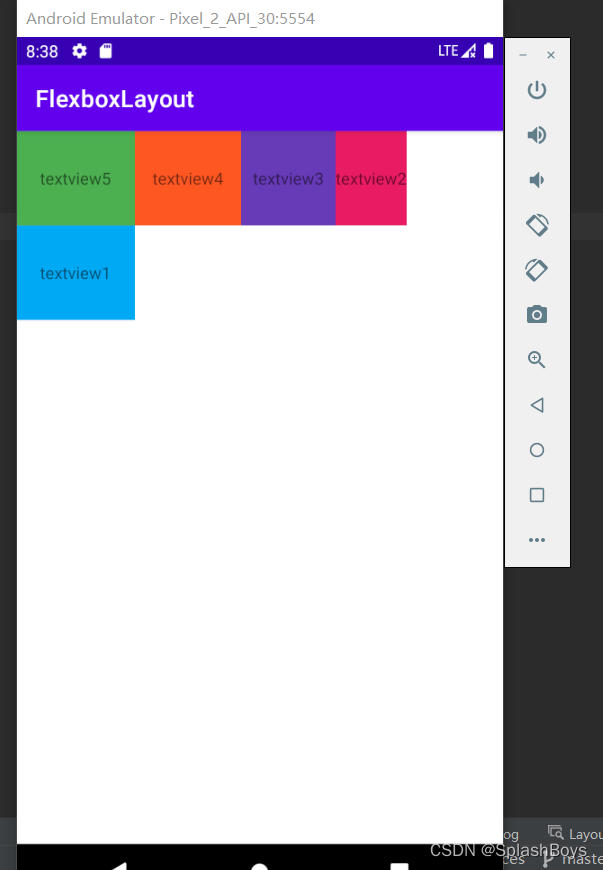The width and height of the screenshot is (603, 870).
Task: Click the FlexboxLayout app bar title
Action: tap(115, 99)
